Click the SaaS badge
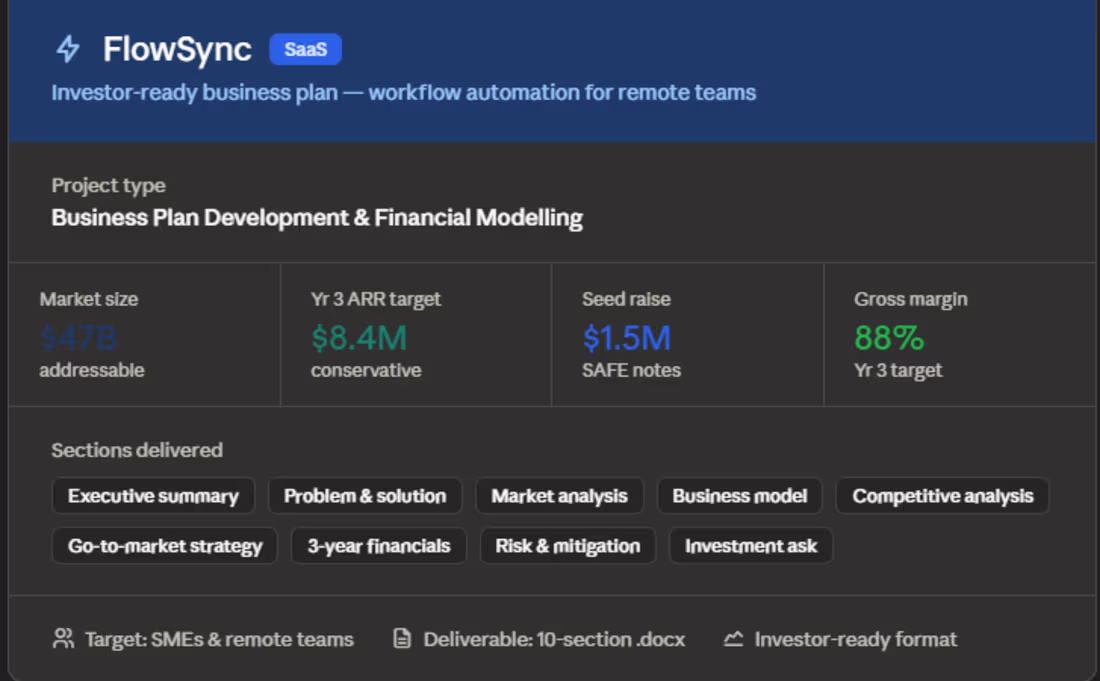1100x681 pixels. (x=305, y=49)
